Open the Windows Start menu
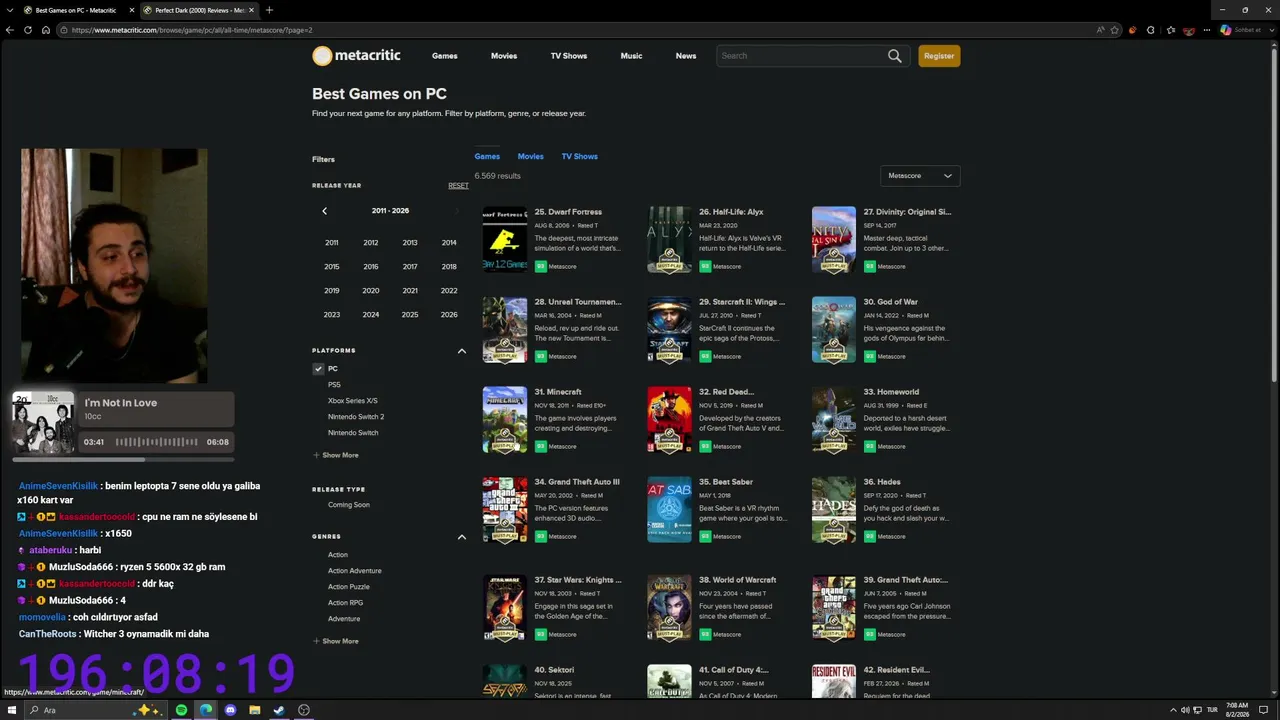Image resolution: width=1280 pixels, height=720 pixels. point(11,710)
